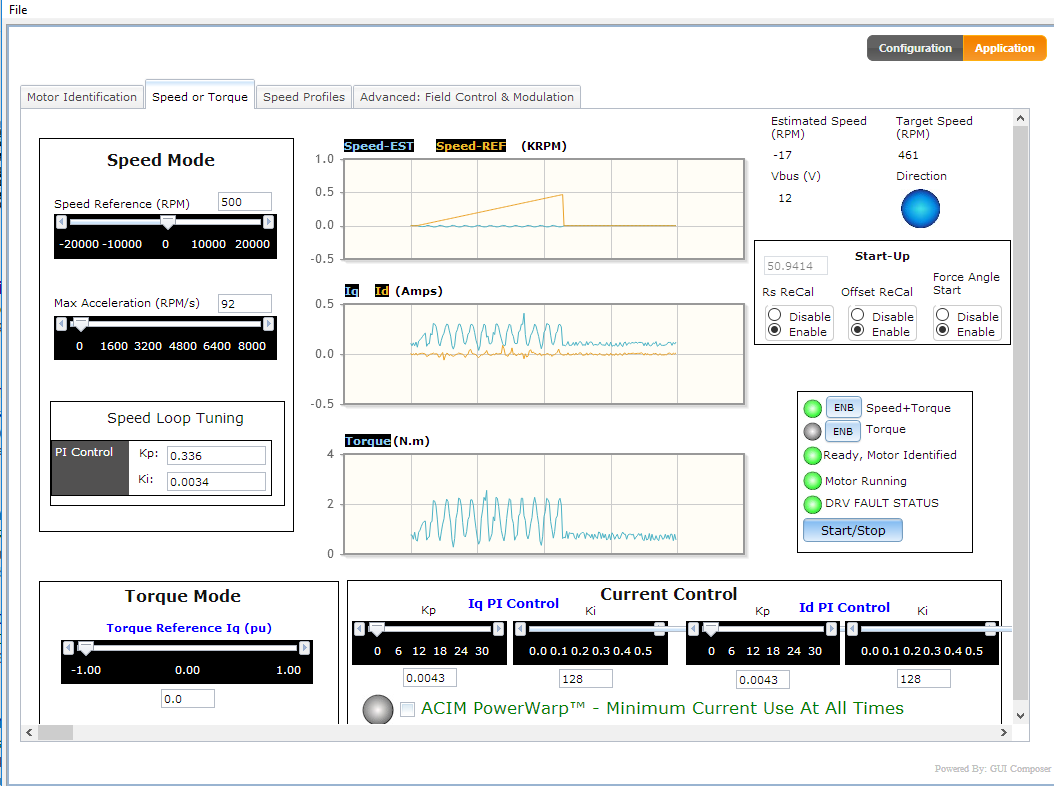
Task: Click left arrow of Max Acceleration slider
Action: (61, 324)
